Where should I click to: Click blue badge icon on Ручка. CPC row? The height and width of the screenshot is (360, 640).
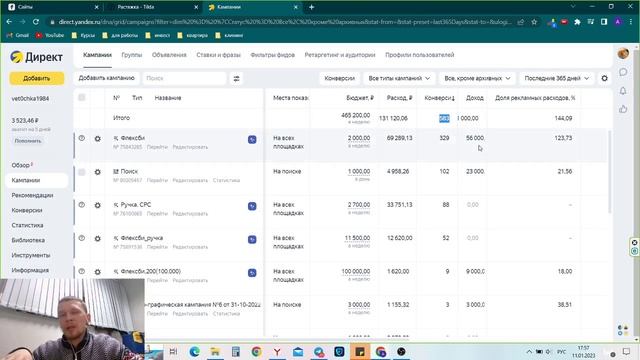click(x=252, y=206)
